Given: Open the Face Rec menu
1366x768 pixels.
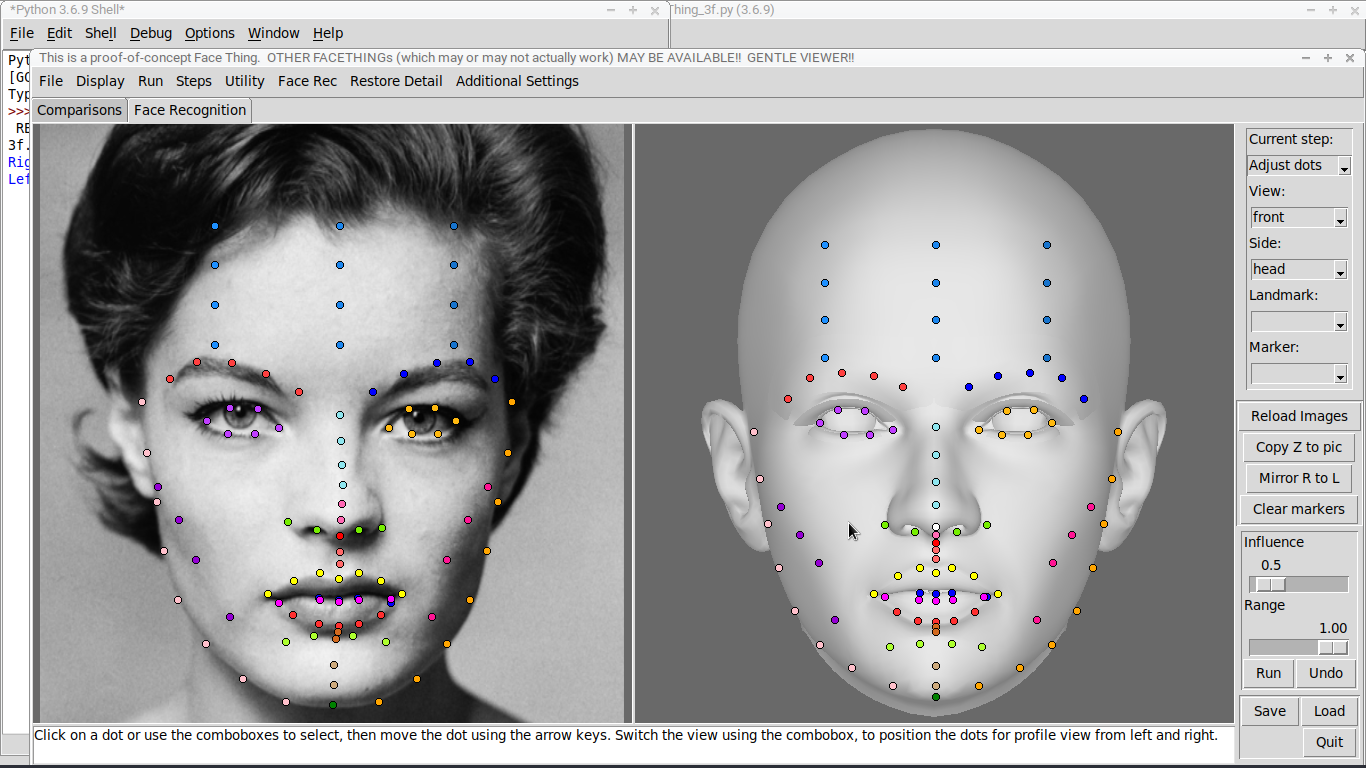Looking at the screenshot, I should (307, 81).
